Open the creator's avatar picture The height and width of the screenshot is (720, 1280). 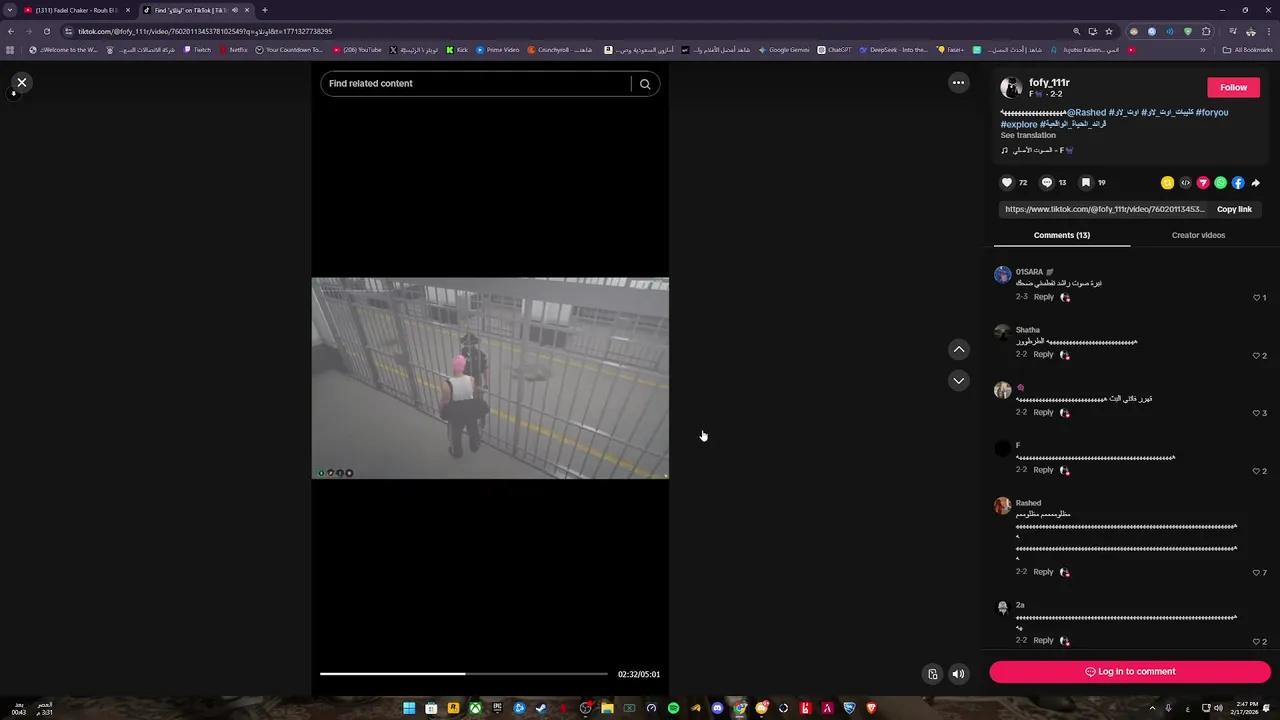[1011, 88]
